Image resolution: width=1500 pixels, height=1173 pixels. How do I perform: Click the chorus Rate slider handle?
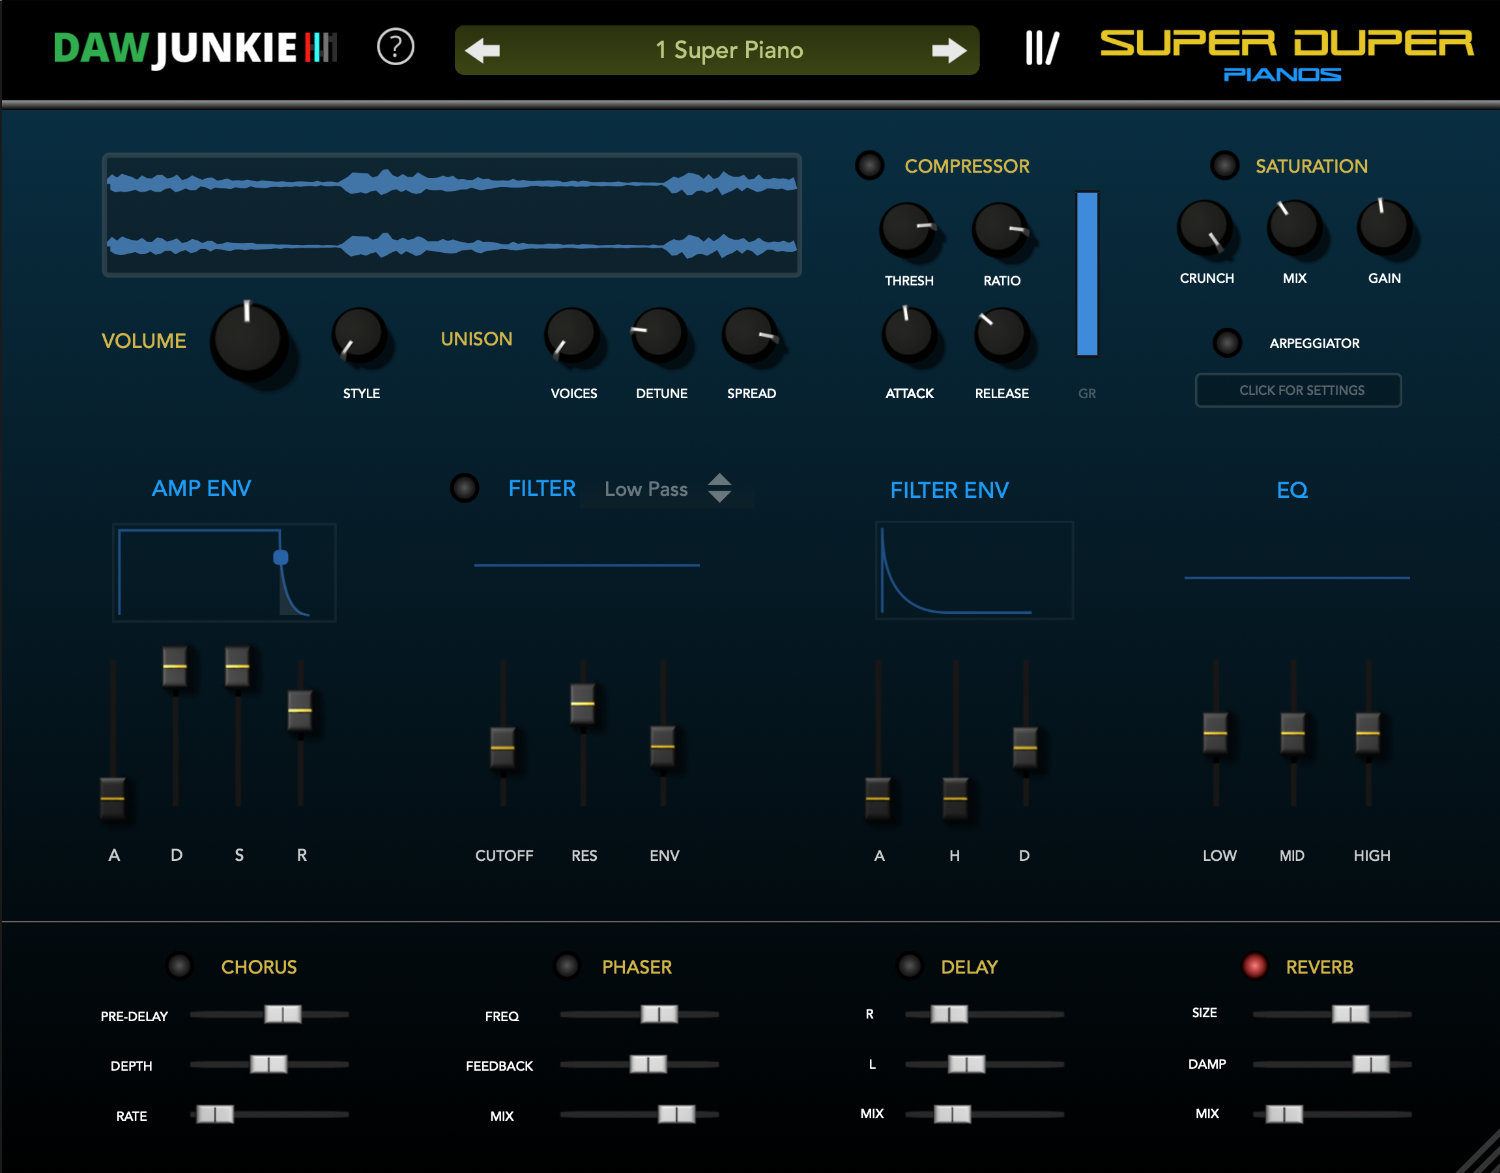click(215, 1114)
